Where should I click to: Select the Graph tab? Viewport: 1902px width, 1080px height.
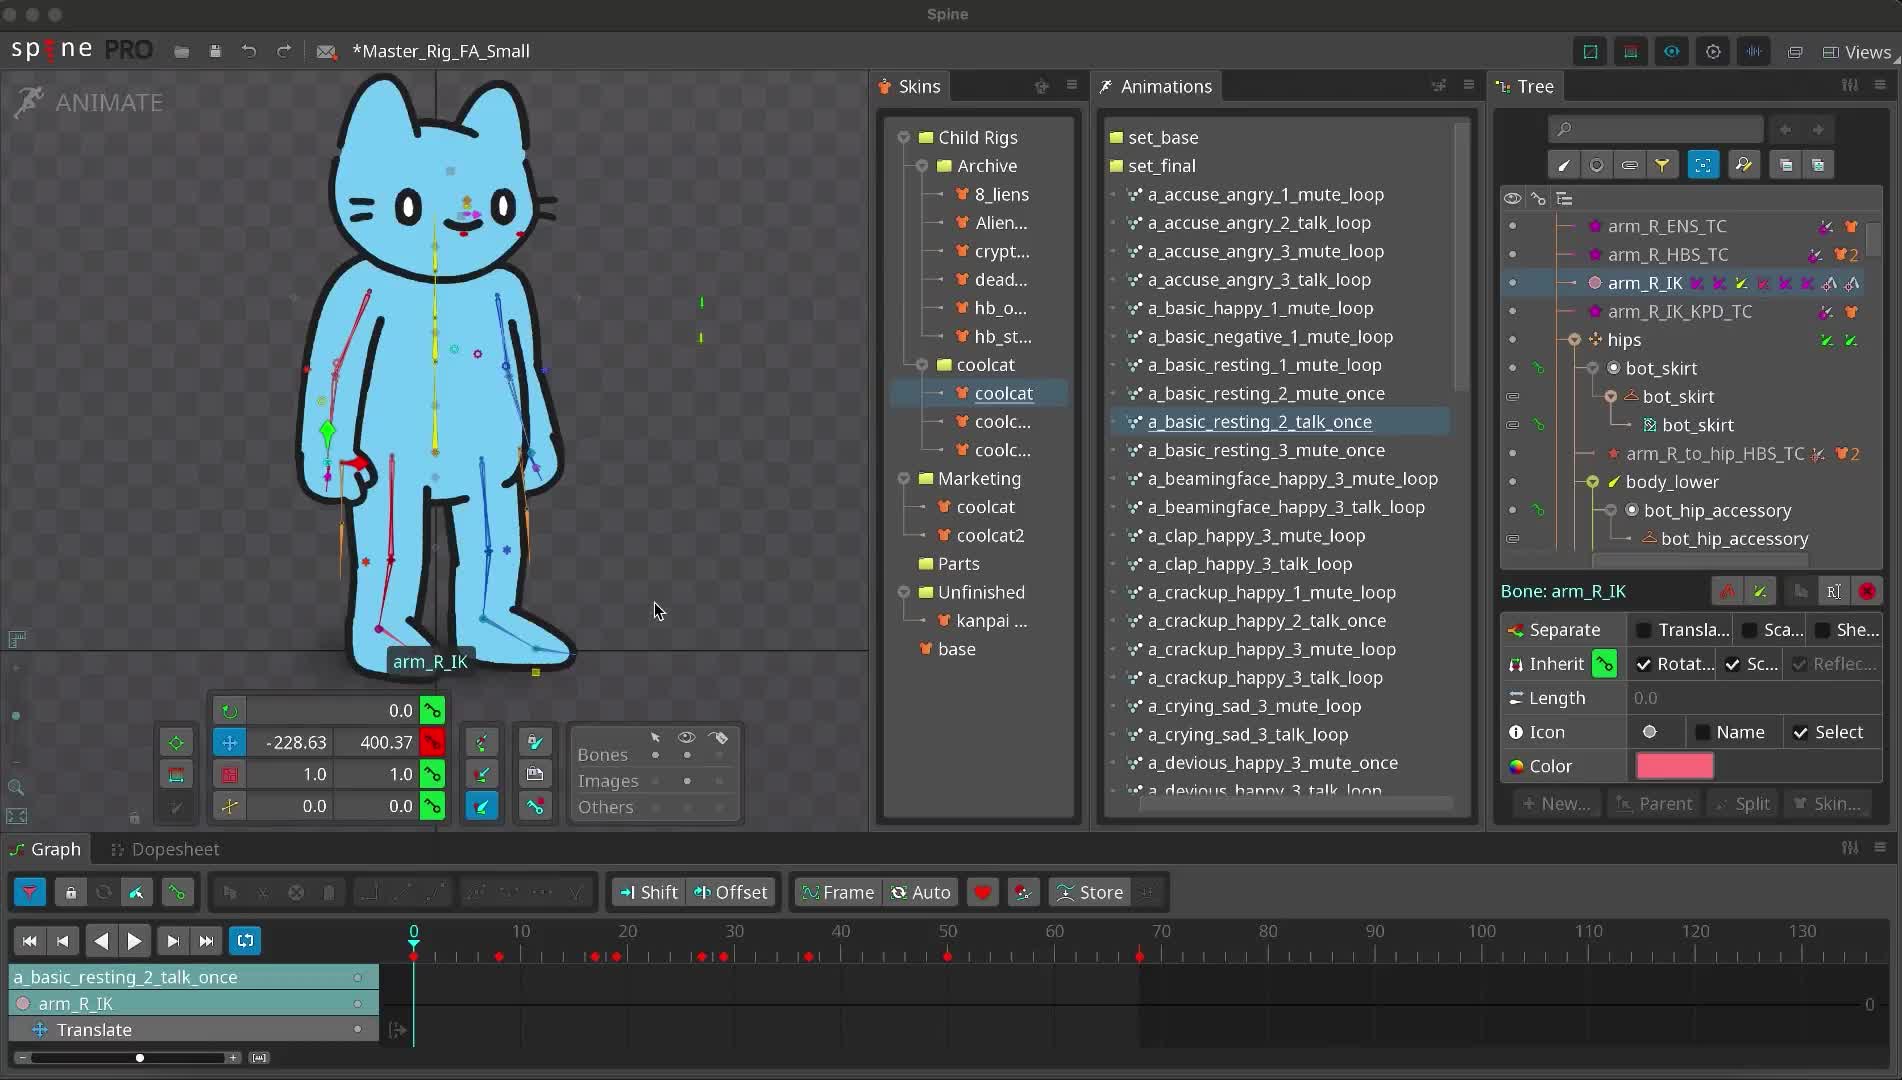click(x=45, y=849)
